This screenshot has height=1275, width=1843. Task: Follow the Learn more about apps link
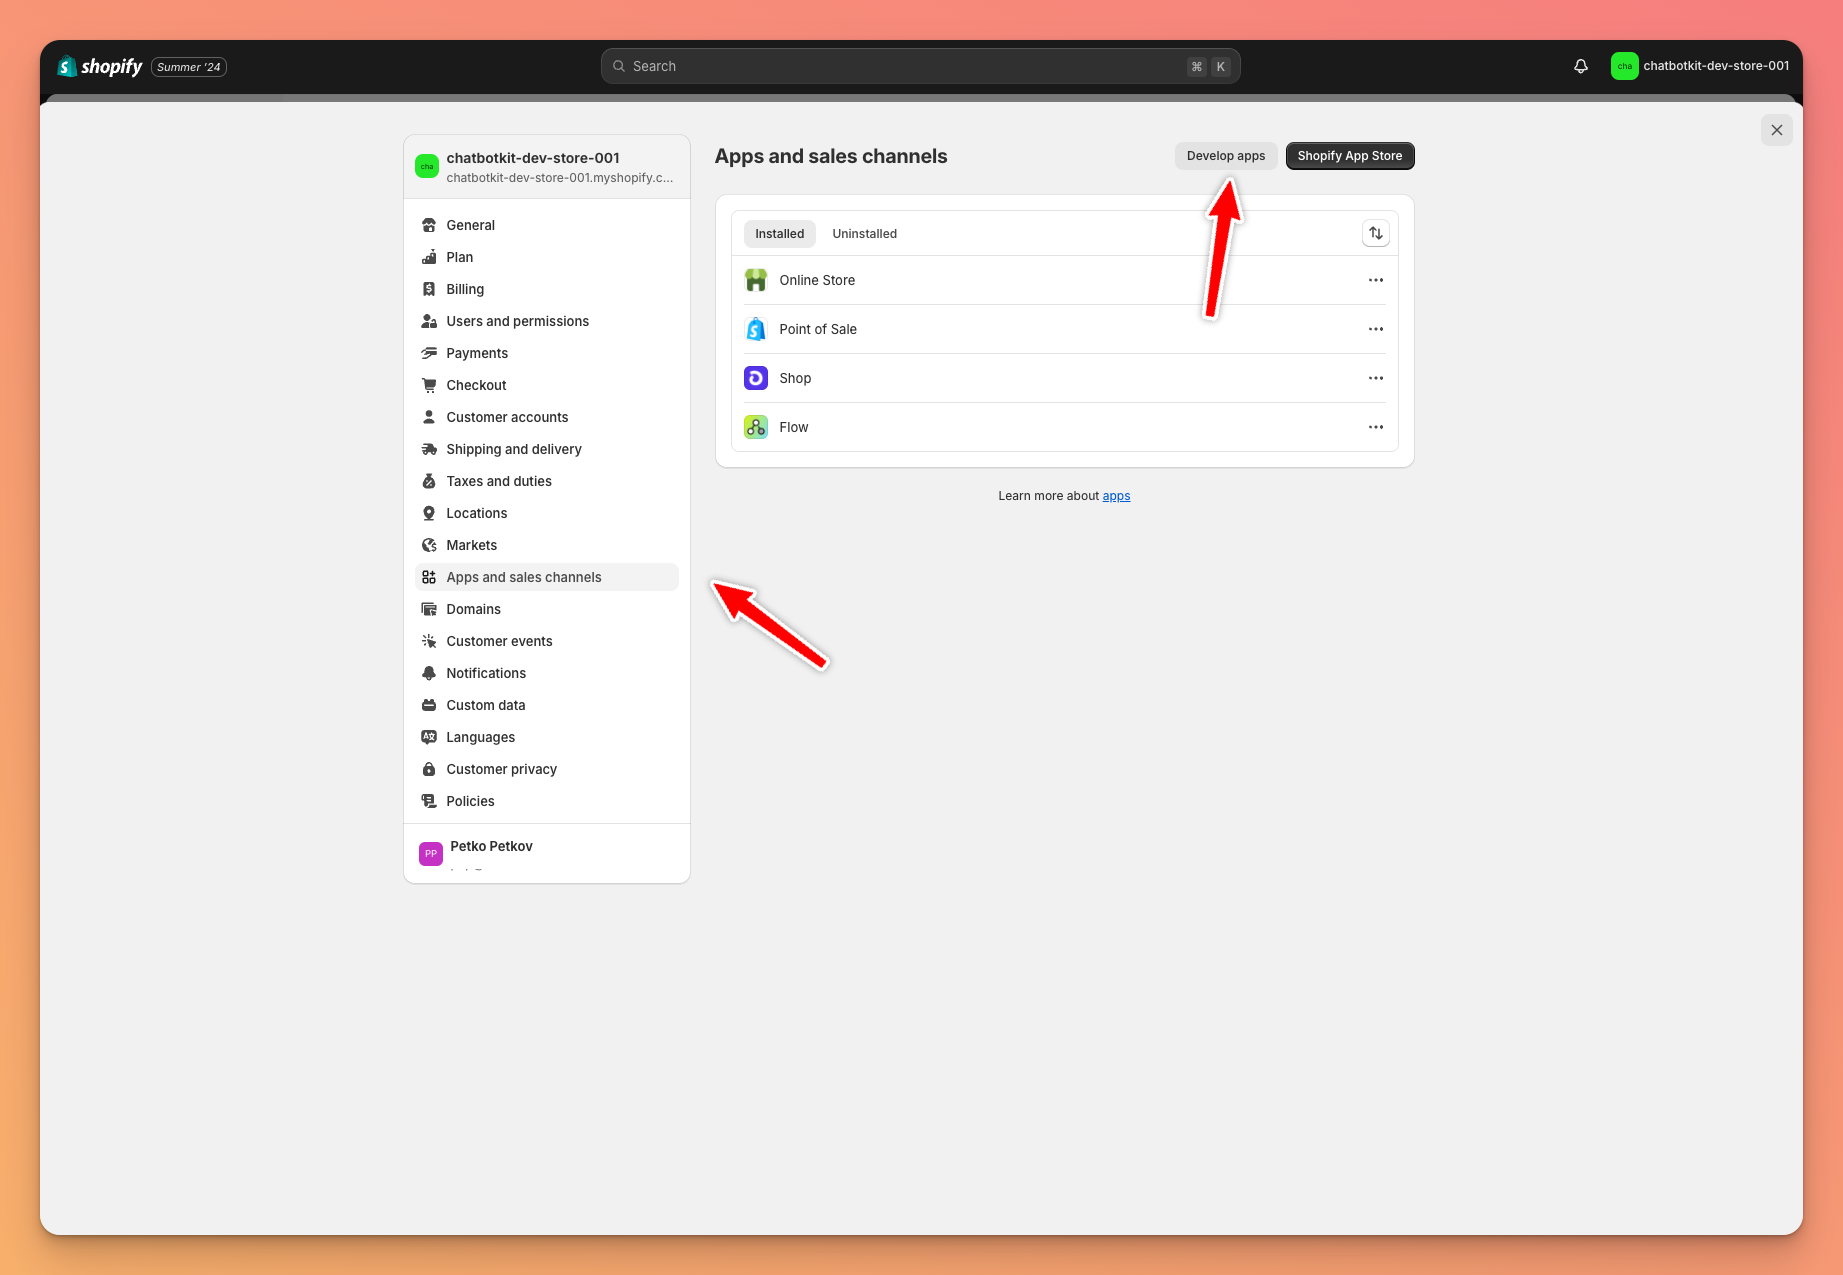1116,496
